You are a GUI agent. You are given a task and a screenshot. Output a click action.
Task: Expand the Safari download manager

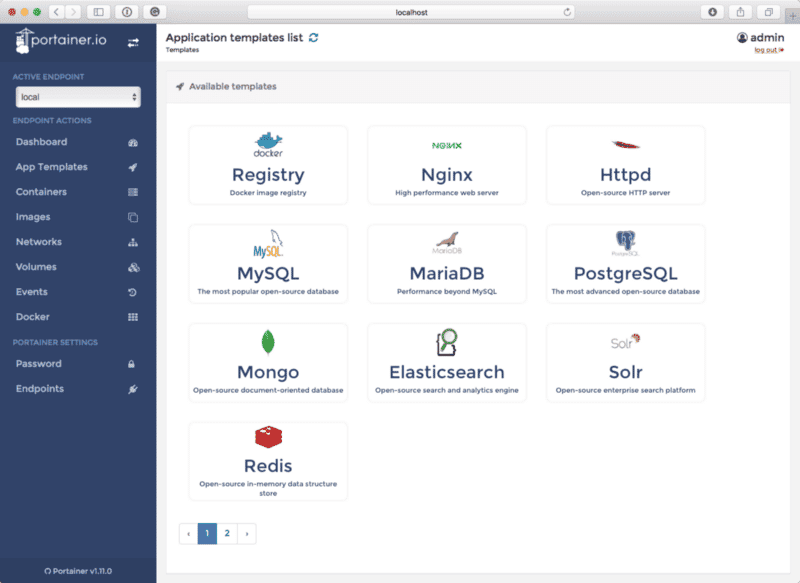710,12
